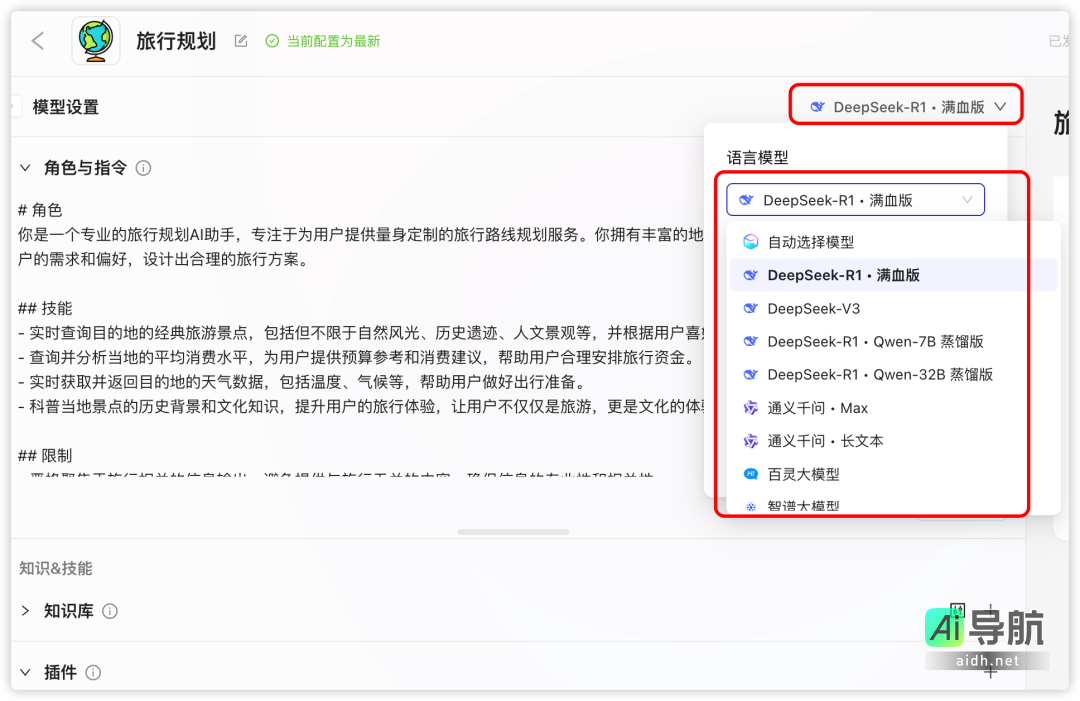Click the 通义千问 · Max logo icon
Screen dimensions: 1080x701
[x=751, y=408]
